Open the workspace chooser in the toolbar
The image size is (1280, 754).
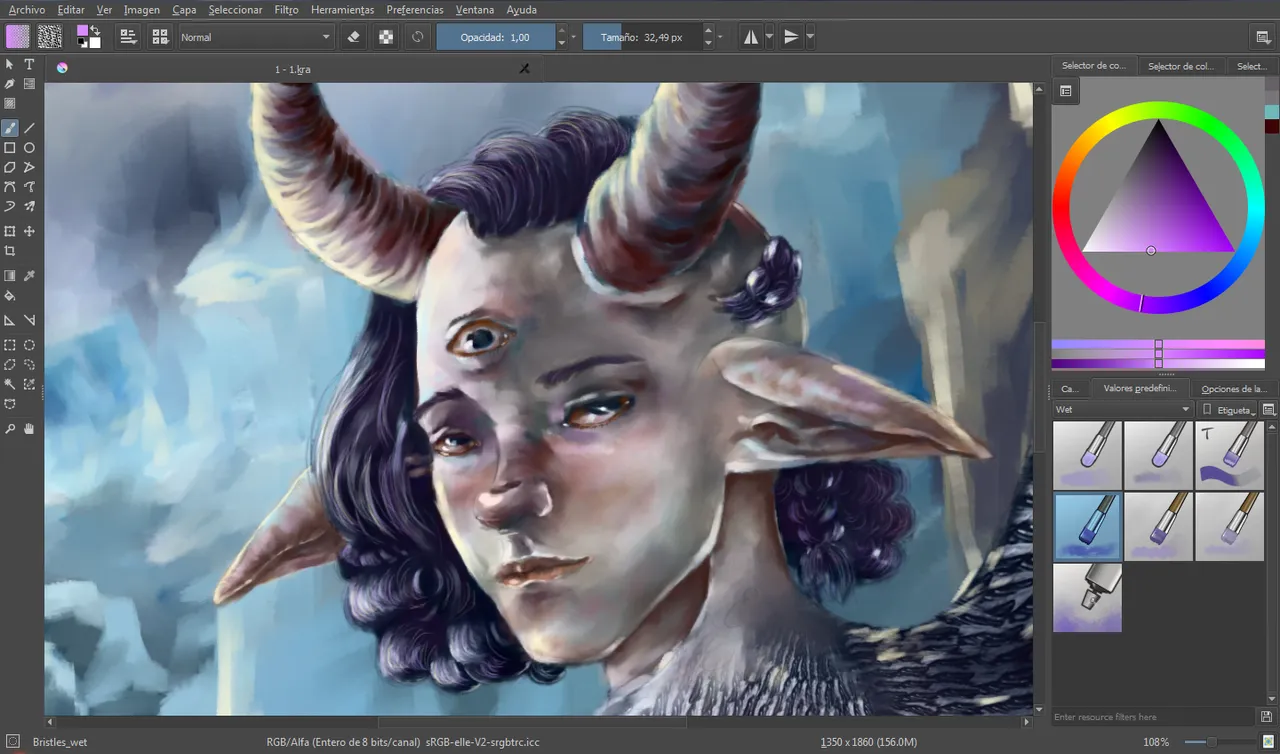pos(1263,37)
